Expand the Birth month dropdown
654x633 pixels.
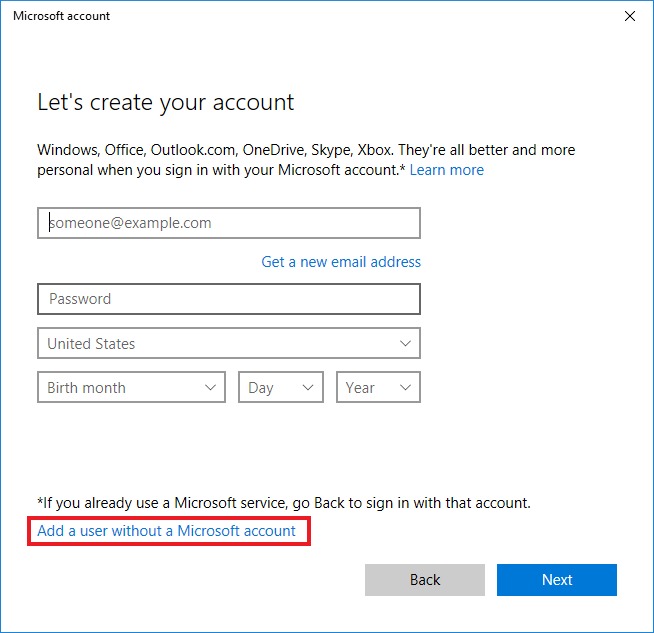(x=130, y=388)
